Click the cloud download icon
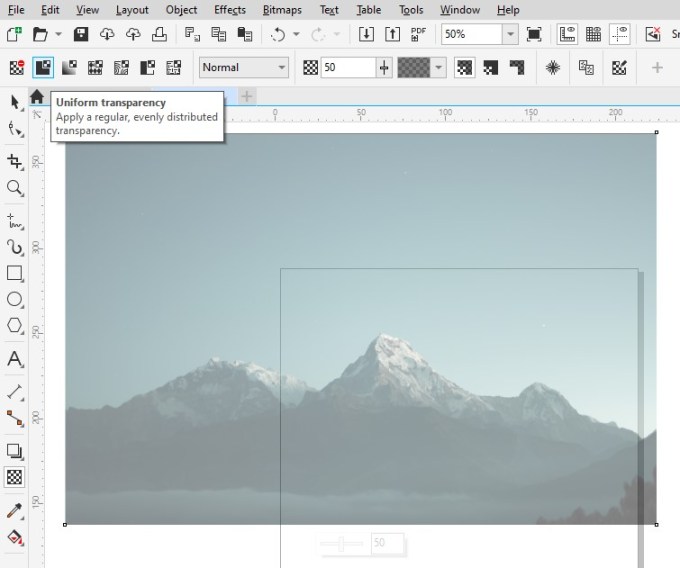 107,34
